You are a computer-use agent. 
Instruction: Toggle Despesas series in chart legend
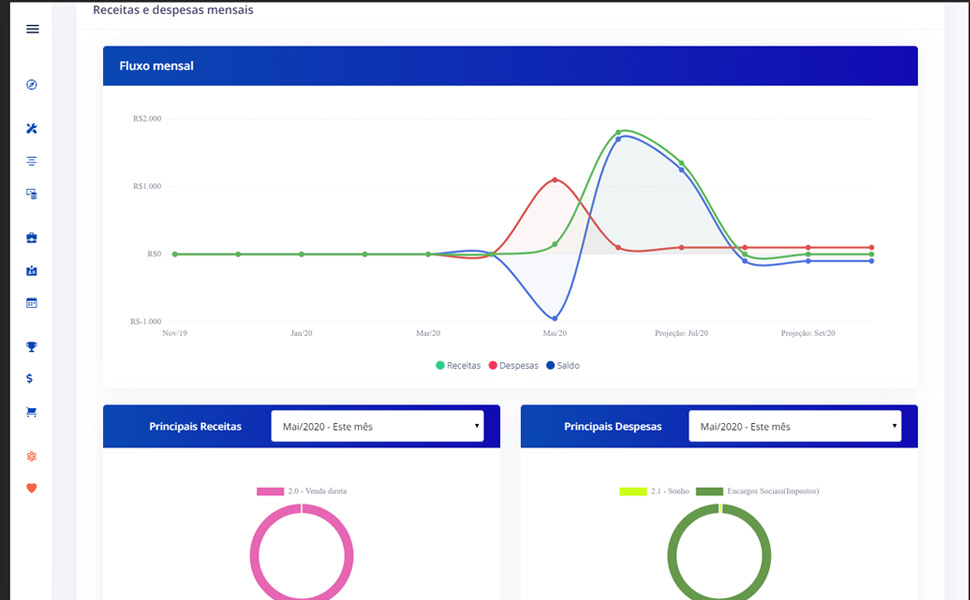click(x=512, y=366)
